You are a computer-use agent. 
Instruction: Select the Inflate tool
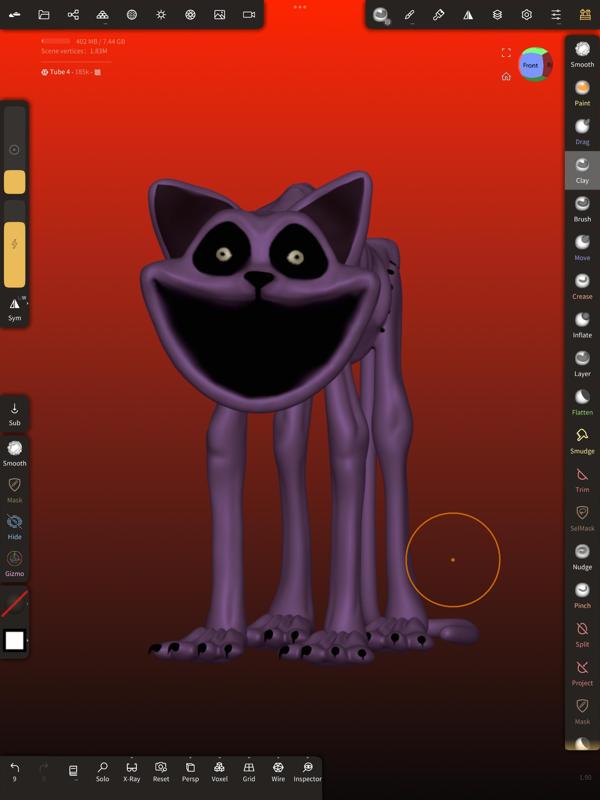[x=582, y=325]
